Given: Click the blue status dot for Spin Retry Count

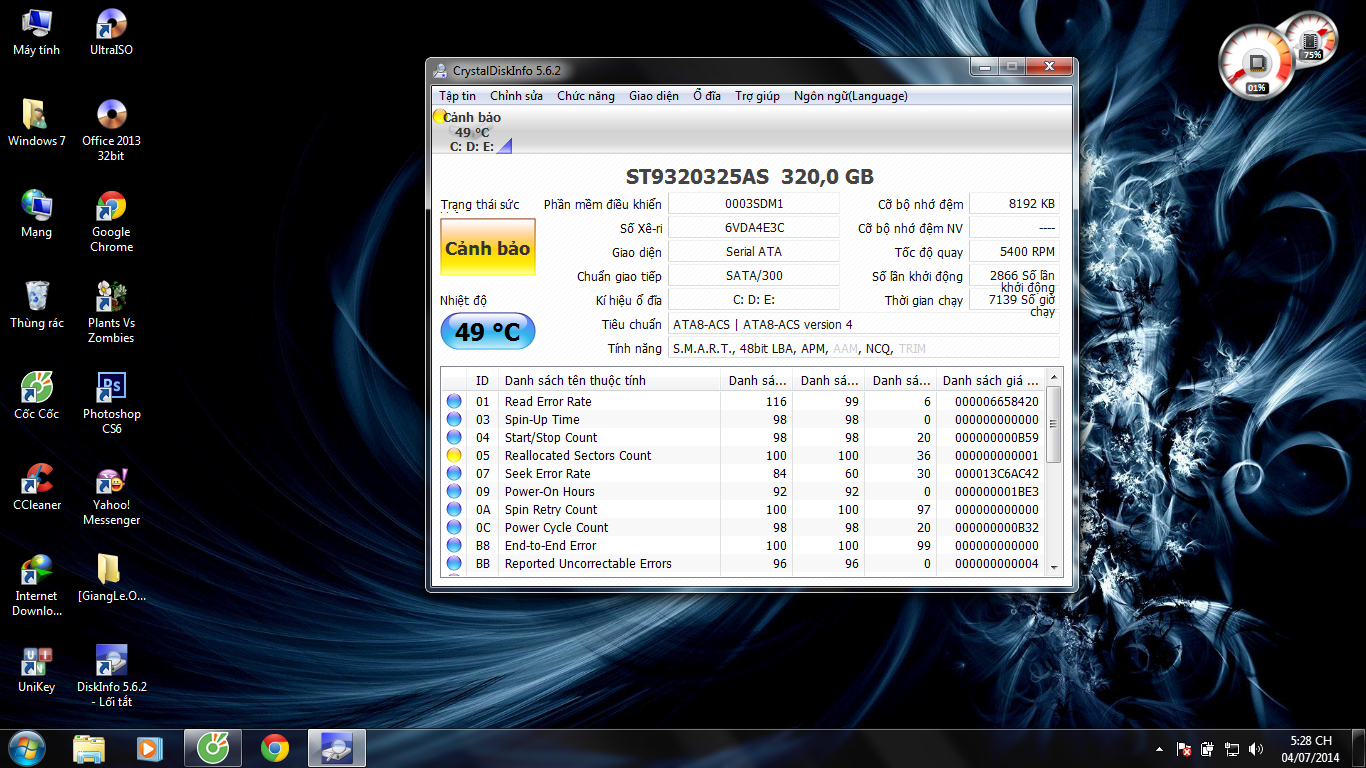Looking at the screenshot, I should (454, 509).
